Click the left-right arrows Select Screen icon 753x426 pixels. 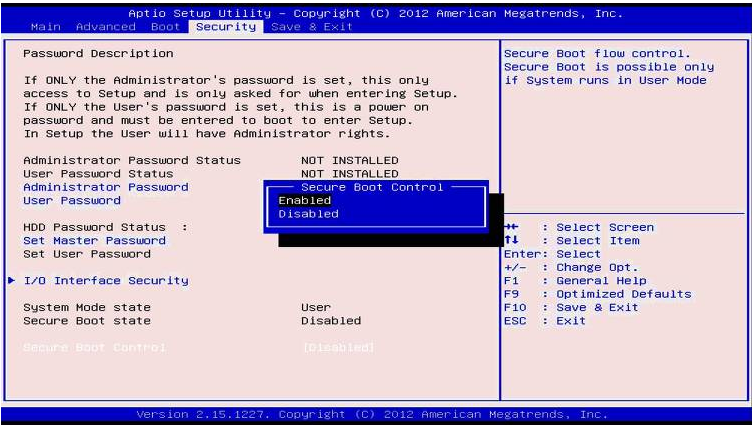pos(513,227)
